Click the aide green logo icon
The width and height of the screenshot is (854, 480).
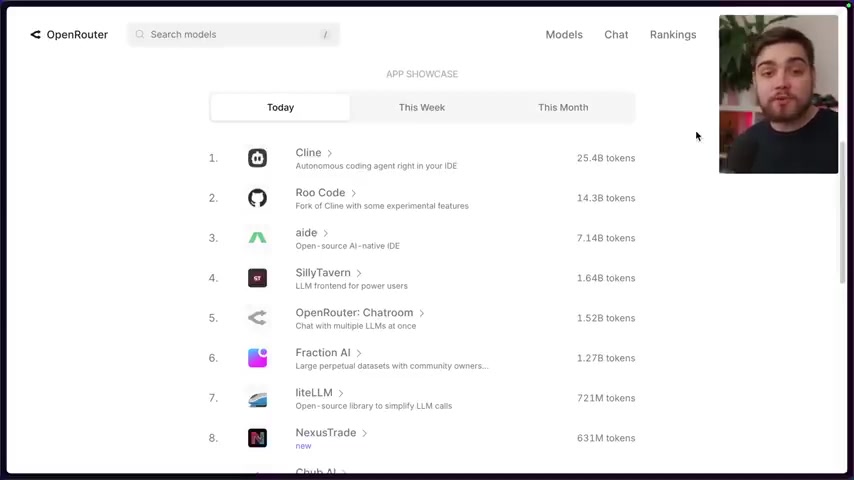coord(257,238)
